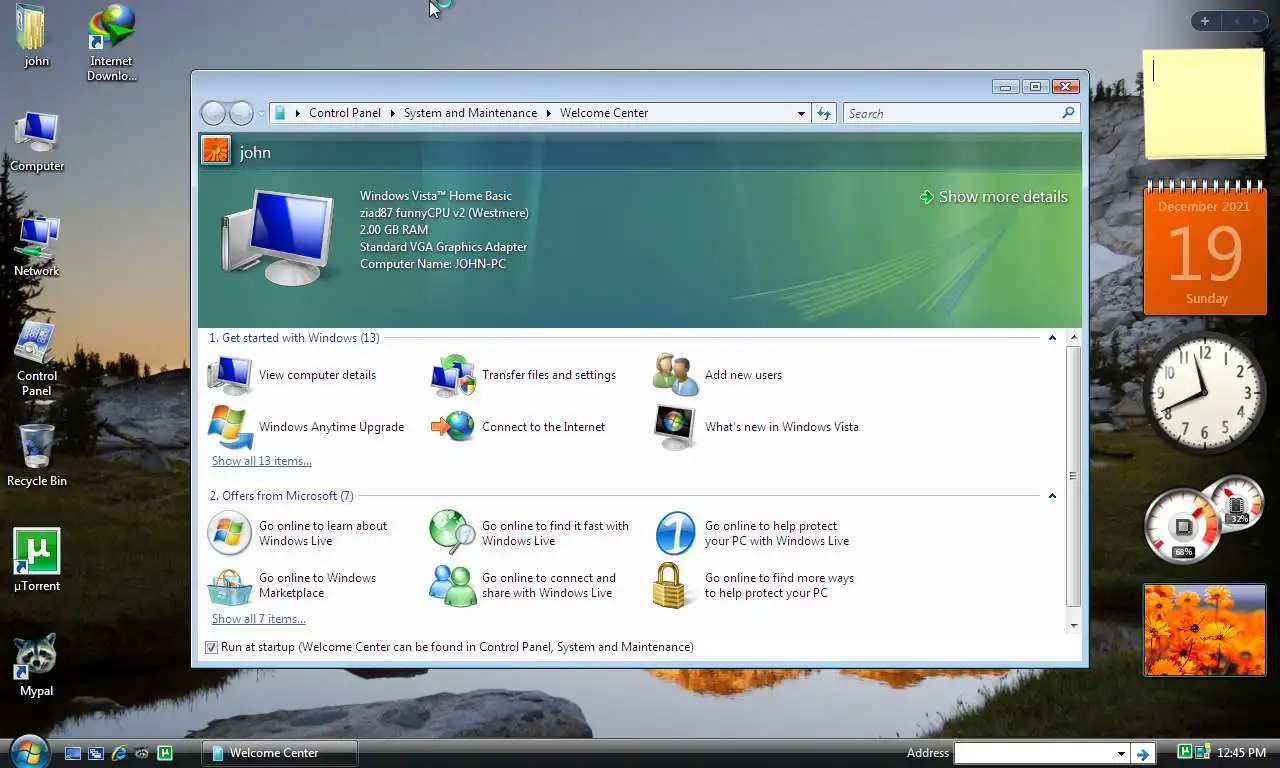This screenshot has height=768, width=1280.
Task: Click the Calendar gadget showing 19
Action: [1205, 248]
